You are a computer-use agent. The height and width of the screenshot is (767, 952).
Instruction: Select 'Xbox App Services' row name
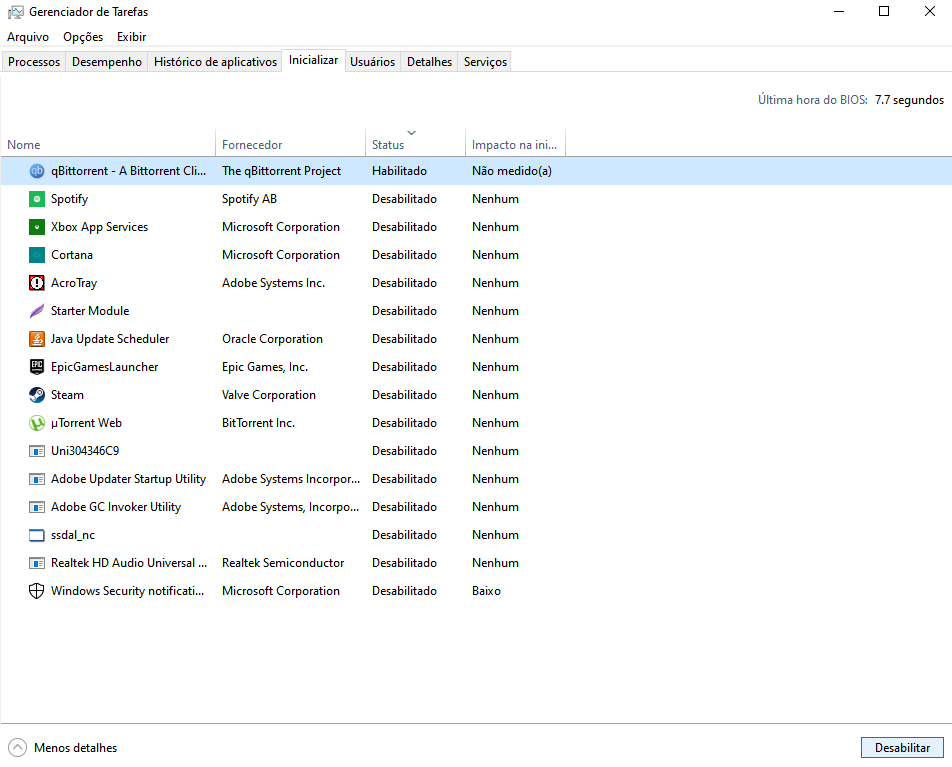(x=100, y=227)
